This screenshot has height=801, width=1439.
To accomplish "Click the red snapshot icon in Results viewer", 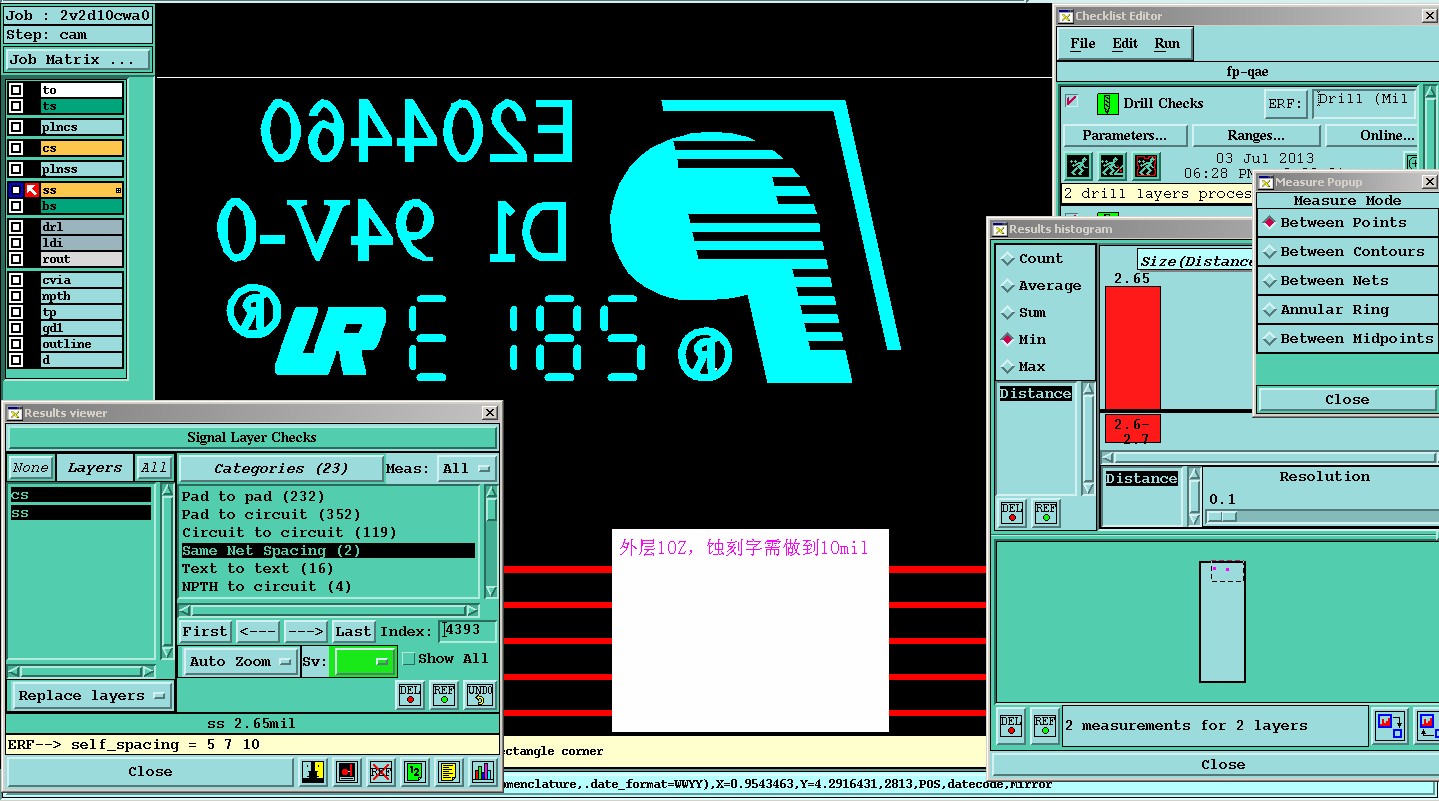I will coord(347,771).
